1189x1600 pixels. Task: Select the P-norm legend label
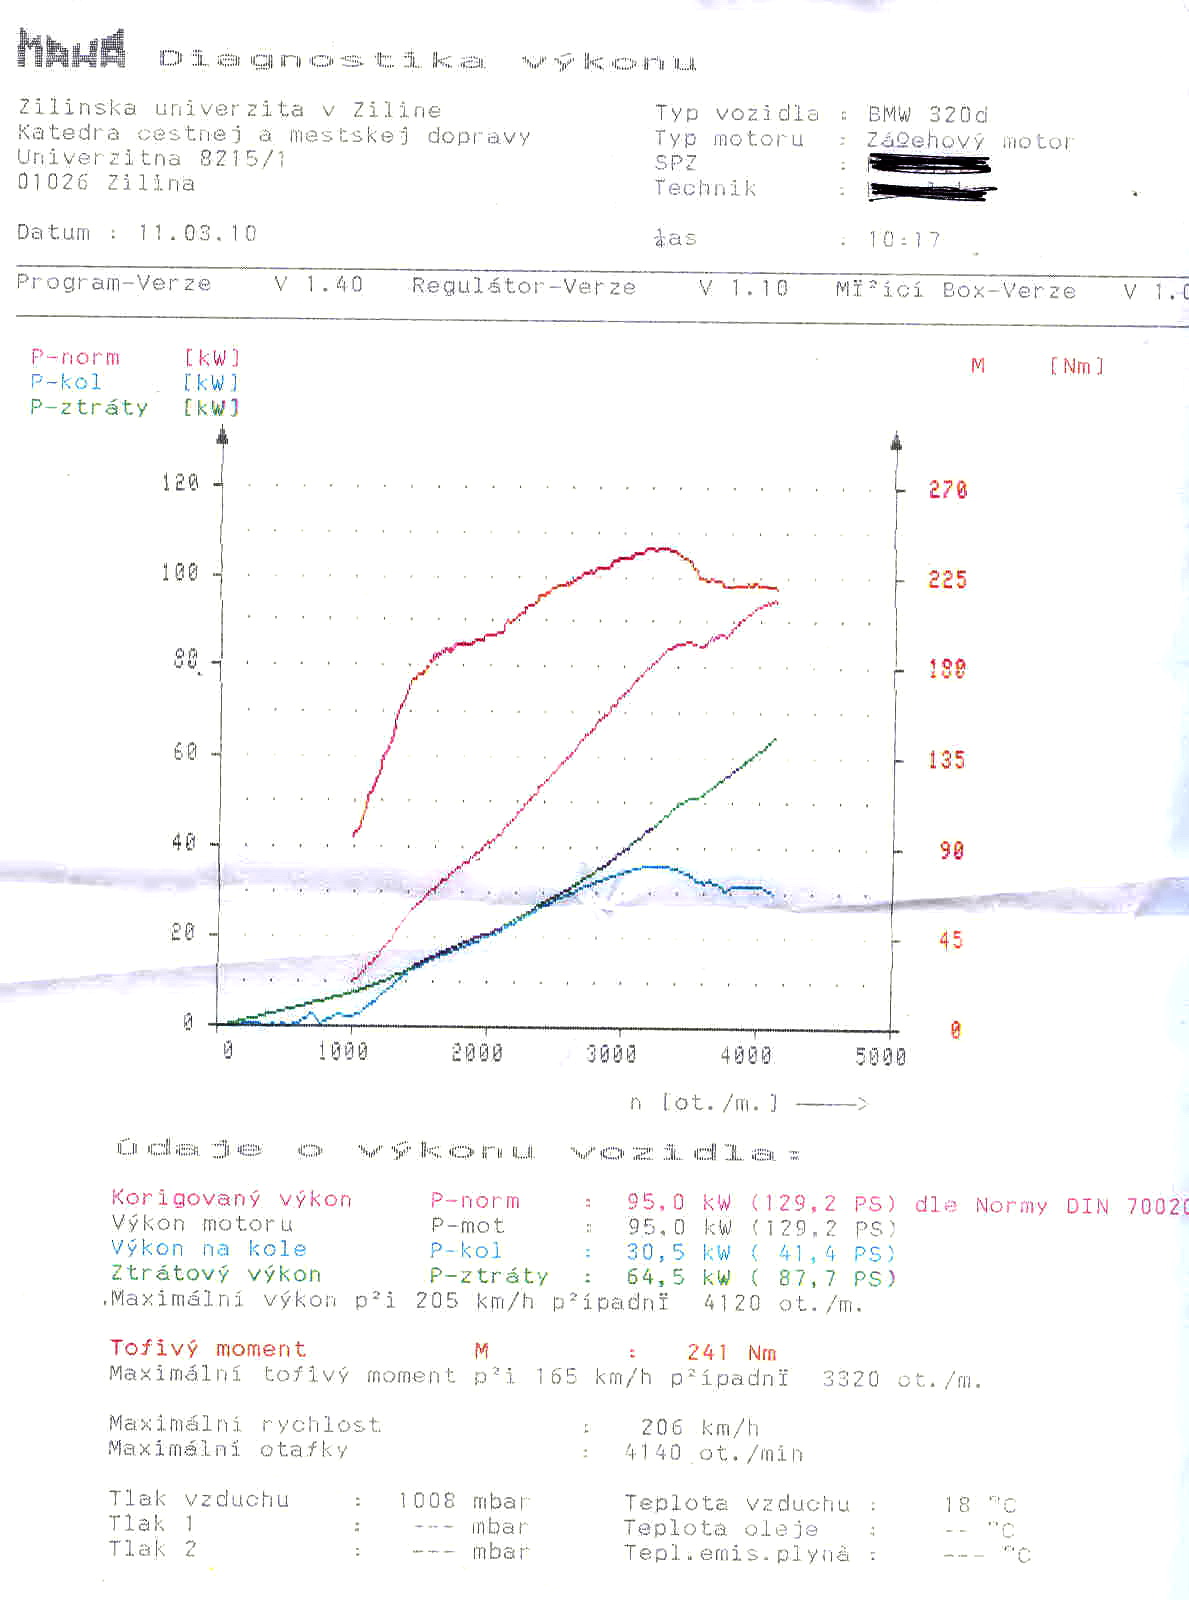(x=75, y=357)
